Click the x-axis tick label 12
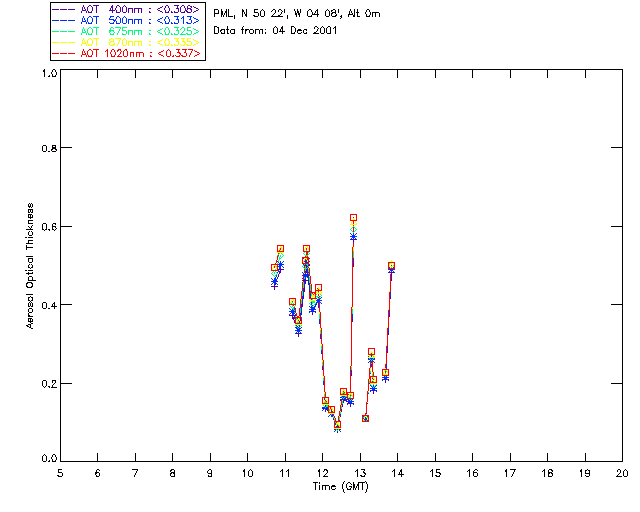Viewport: 640px width, 512px height. point(322,473)
